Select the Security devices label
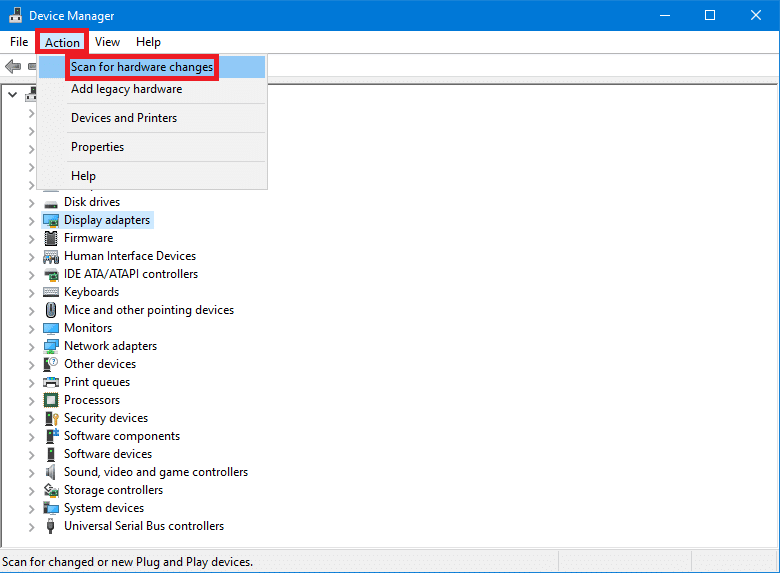The height and width of the screenshot is (573, 780). pos(106,418)
